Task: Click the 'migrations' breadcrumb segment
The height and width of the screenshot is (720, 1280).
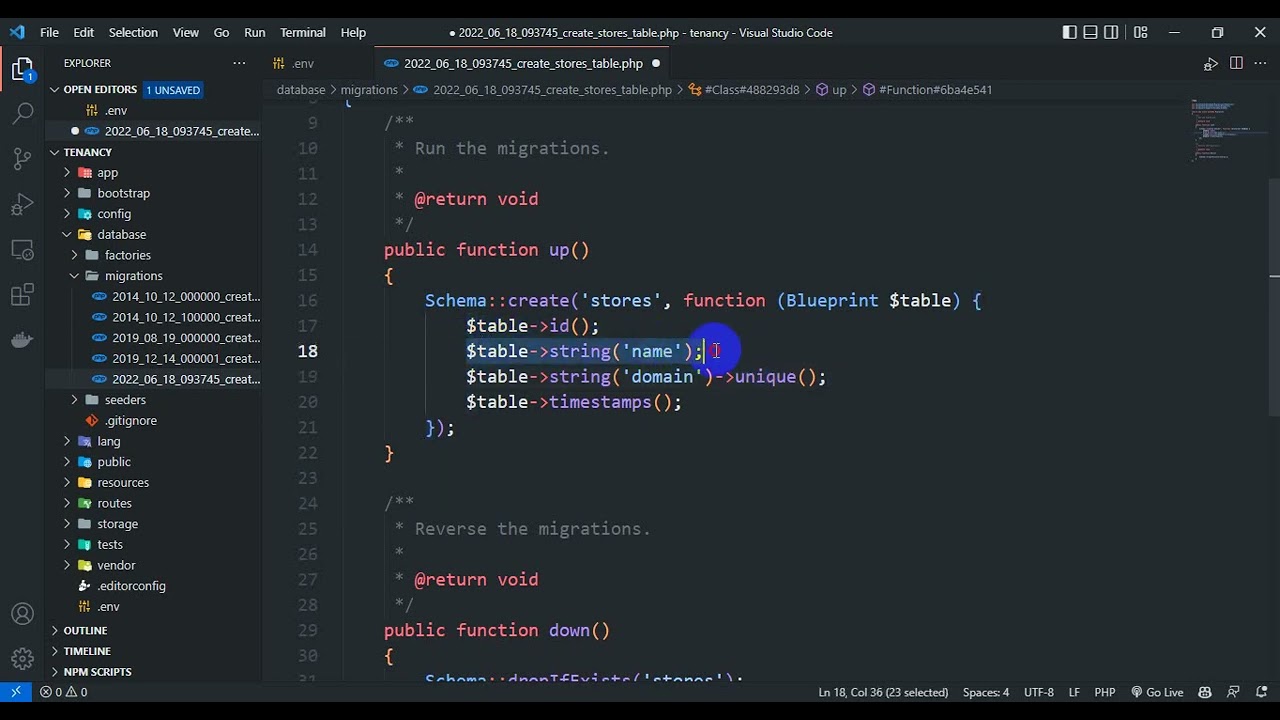Action: 369,90
